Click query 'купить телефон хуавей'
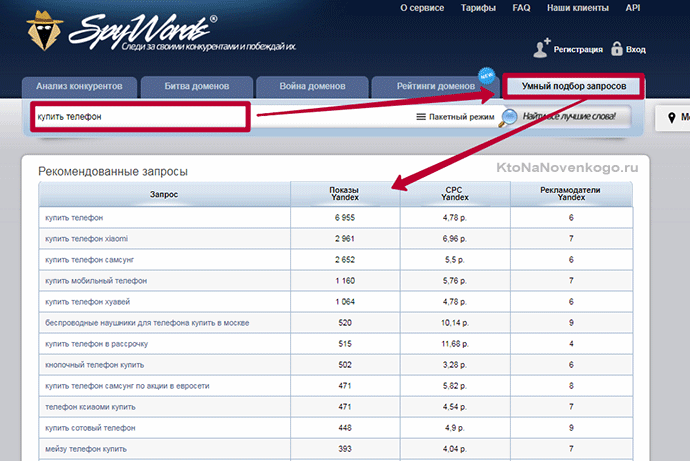The width and height of the screenshot is (690, 461). (x=88, y=302)
